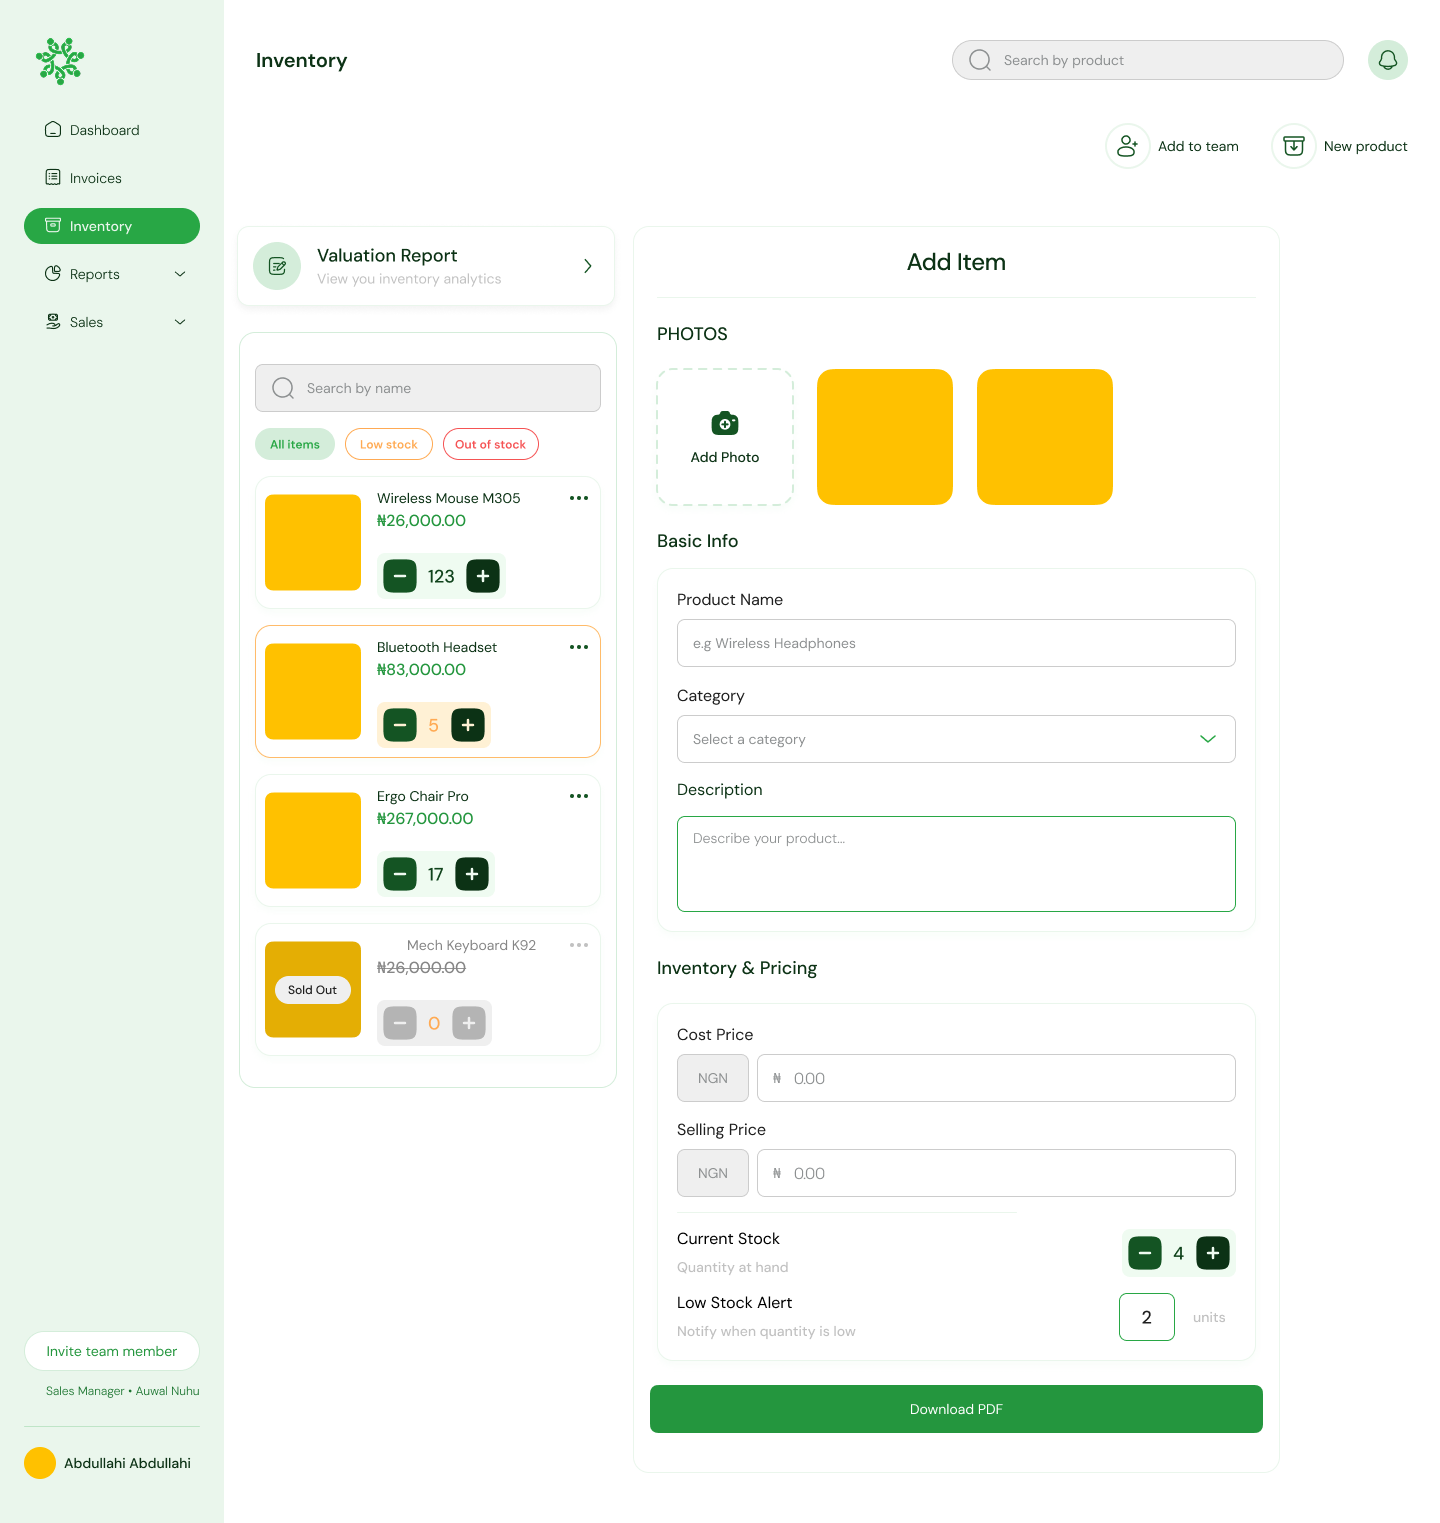1440x1523 pixels.
Task: Filter by Out of stock
Action: pos(491,444)
